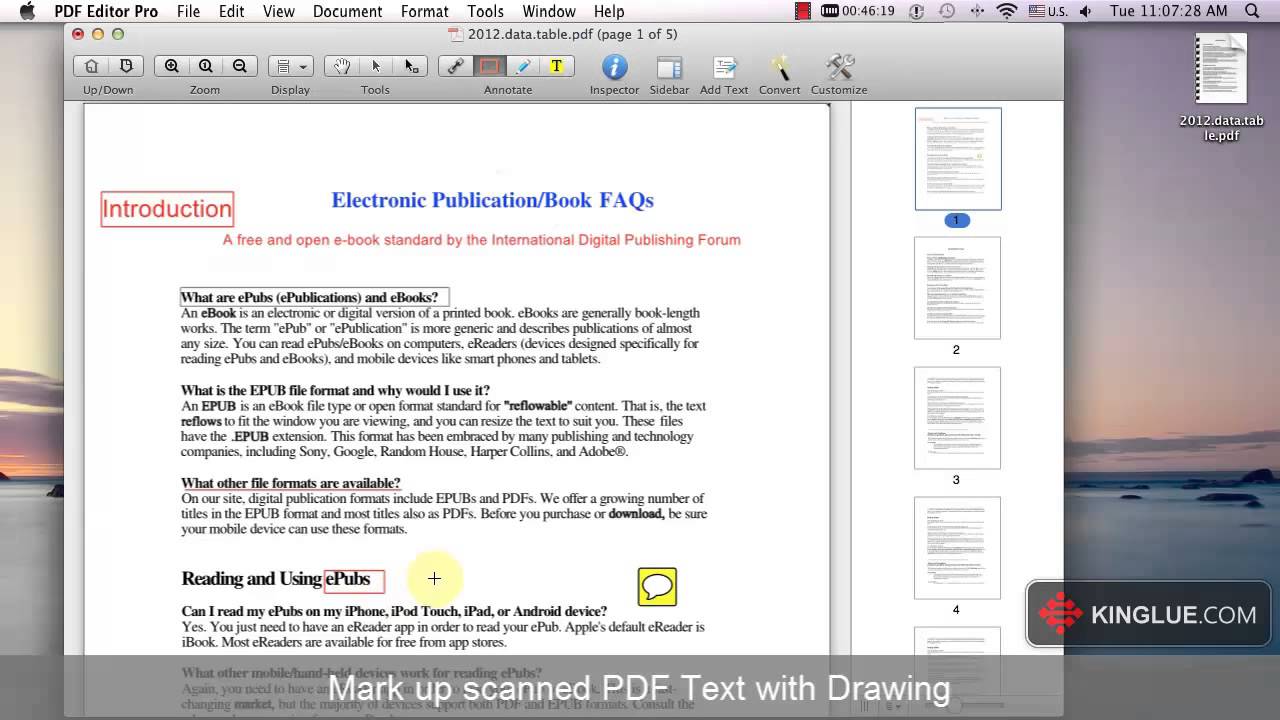Click the volume icon in menu bar

pos(1086,11)
